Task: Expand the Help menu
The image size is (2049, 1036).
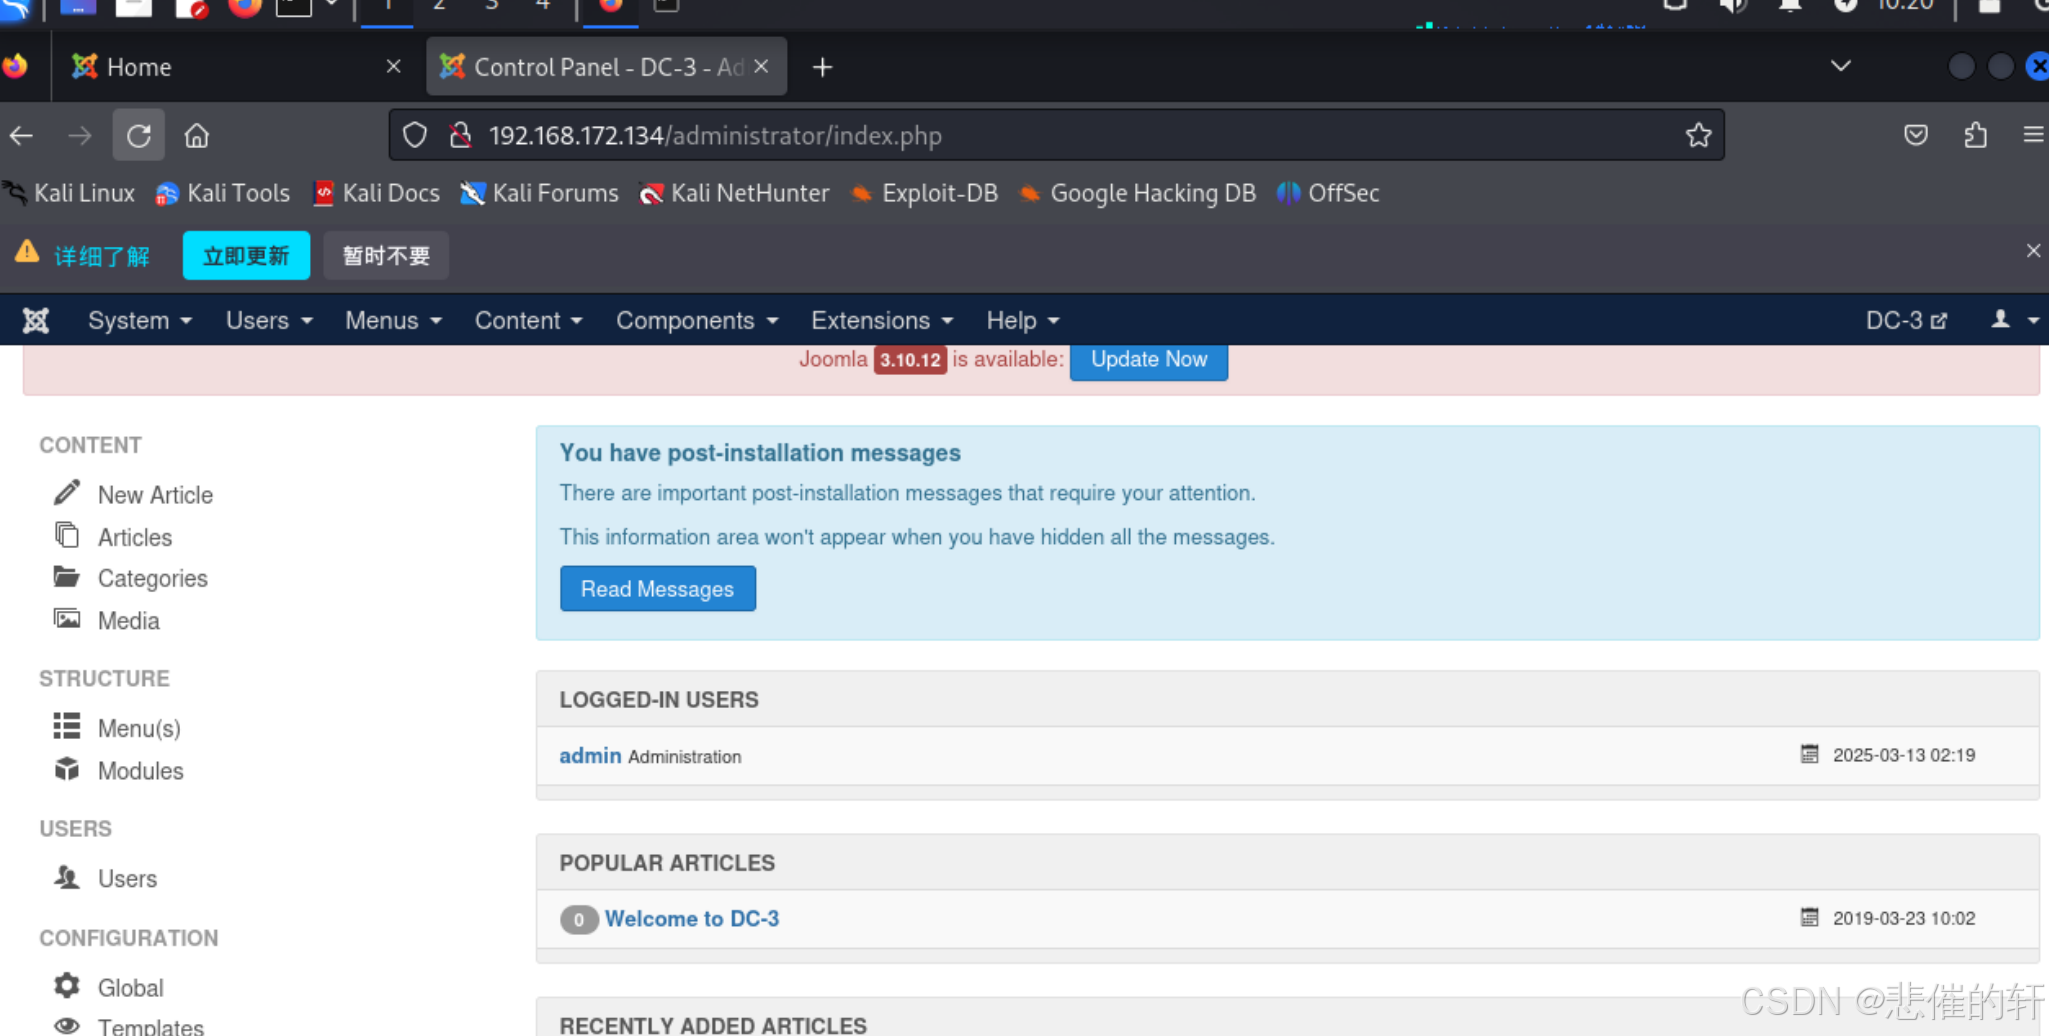Action: click(1022, 320)
